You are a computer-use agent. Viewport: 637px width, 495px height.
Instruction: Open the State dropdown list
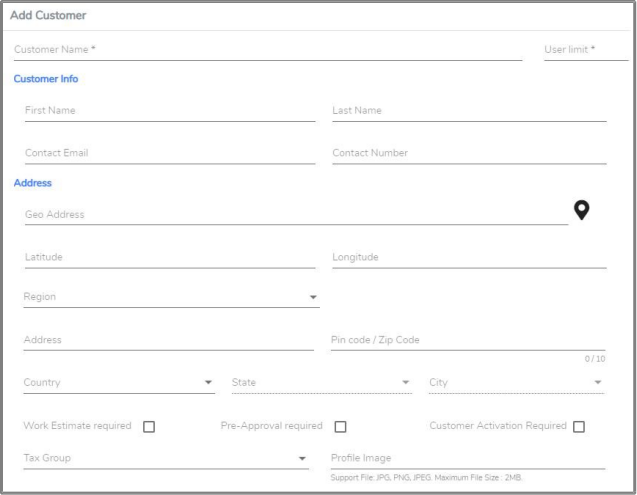tap(322, 383)
